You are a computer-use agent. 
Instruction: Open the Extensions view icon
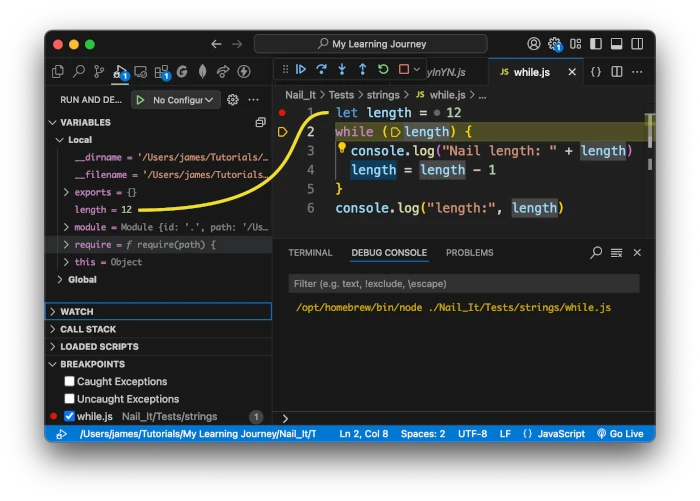[161, 71]
